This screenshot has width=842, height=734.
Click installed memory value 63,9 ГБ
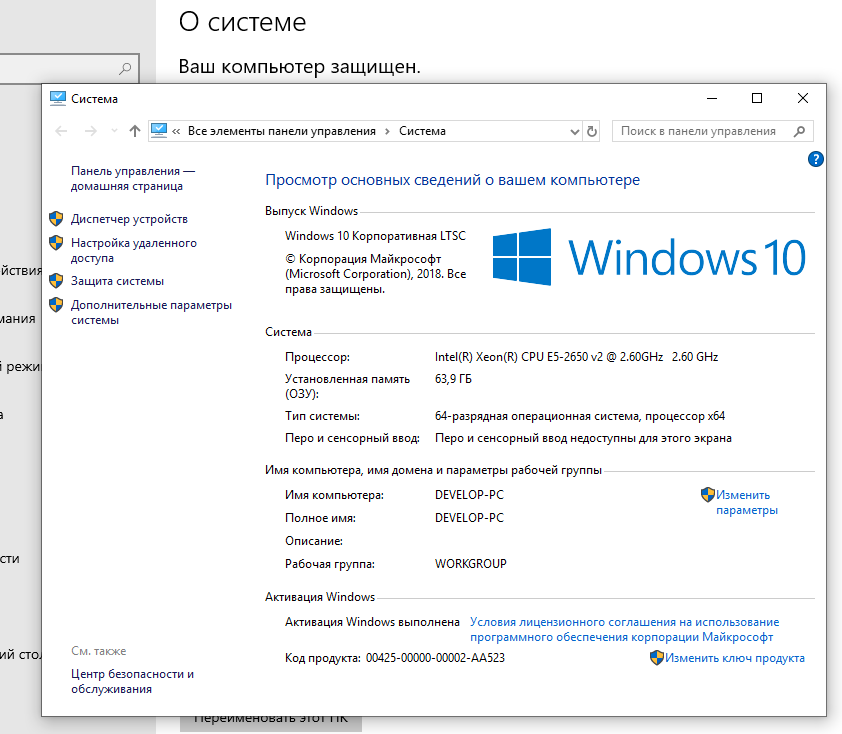coord(453,379)
